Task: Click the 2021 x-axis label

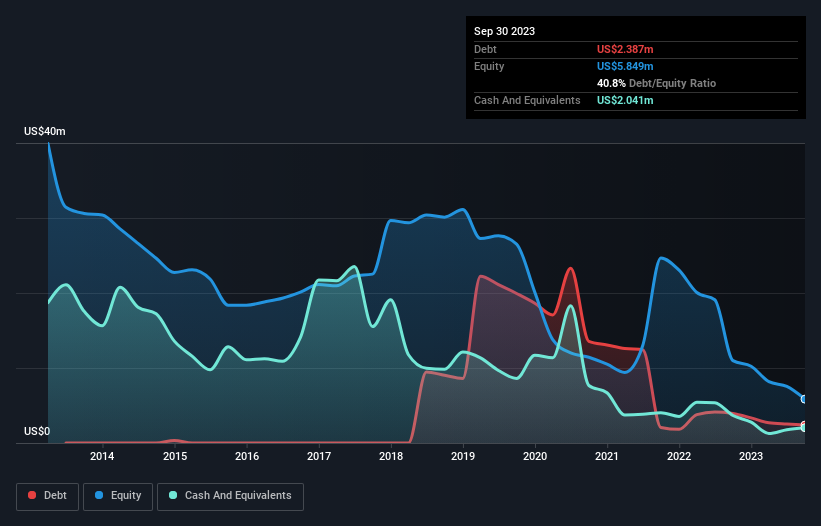Action: (x=607, y=456)
